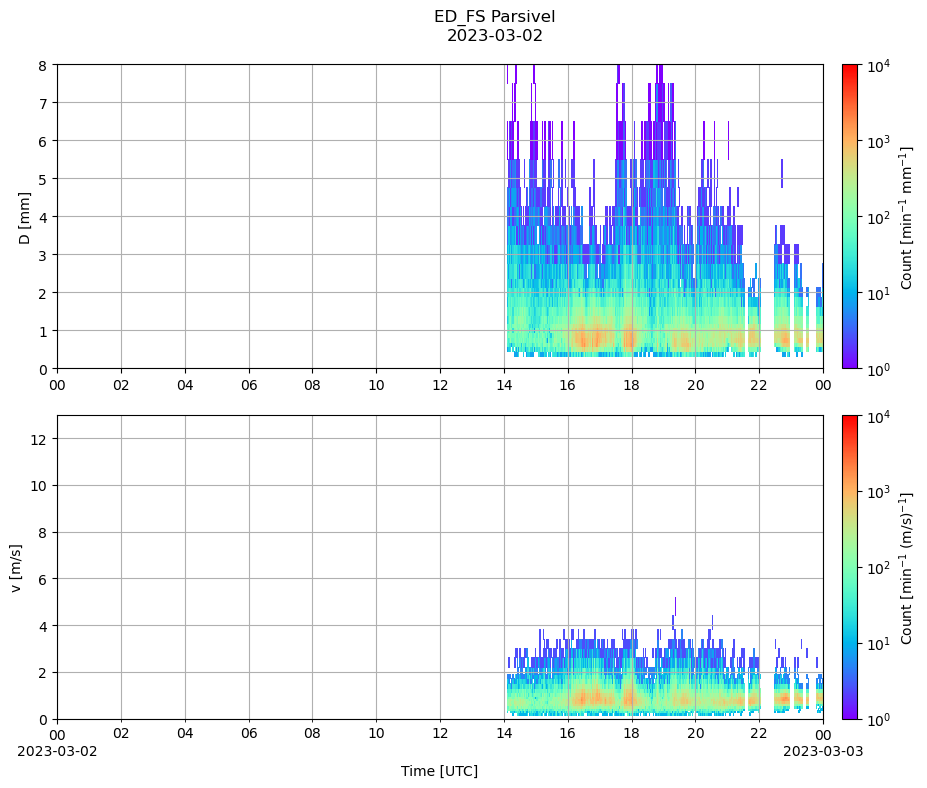927x788 pixels.
Task: Click the '12' tick on the v [m/s] axis
Action: click(38, 439)
